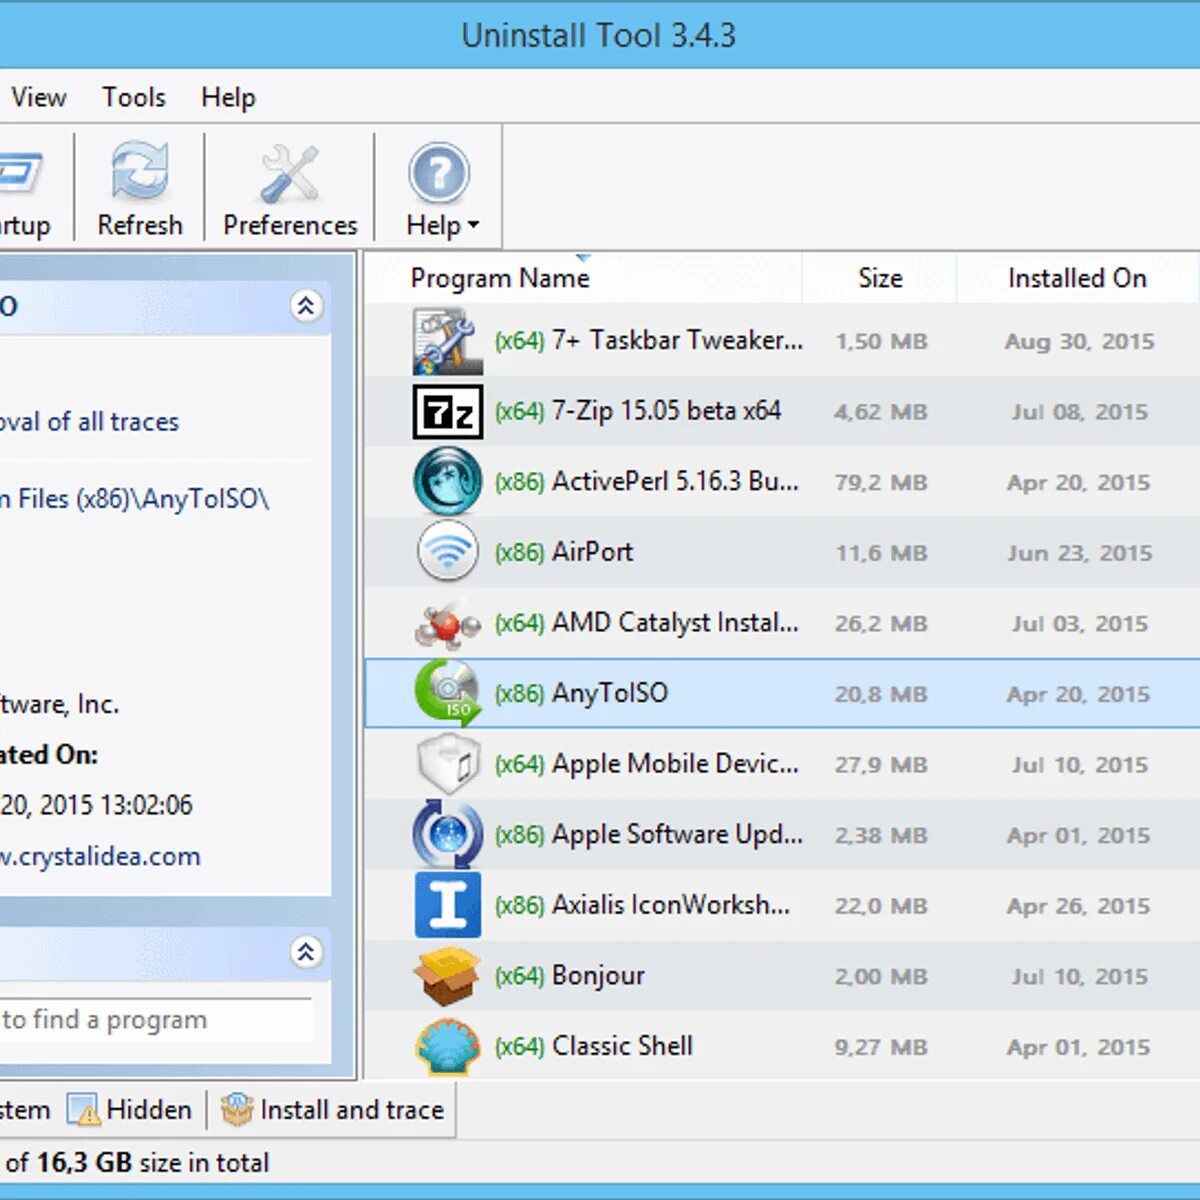Click the 7-Zip program icon
Viewport: 1200px width, 1200px height.
click(x=447, y=412)
